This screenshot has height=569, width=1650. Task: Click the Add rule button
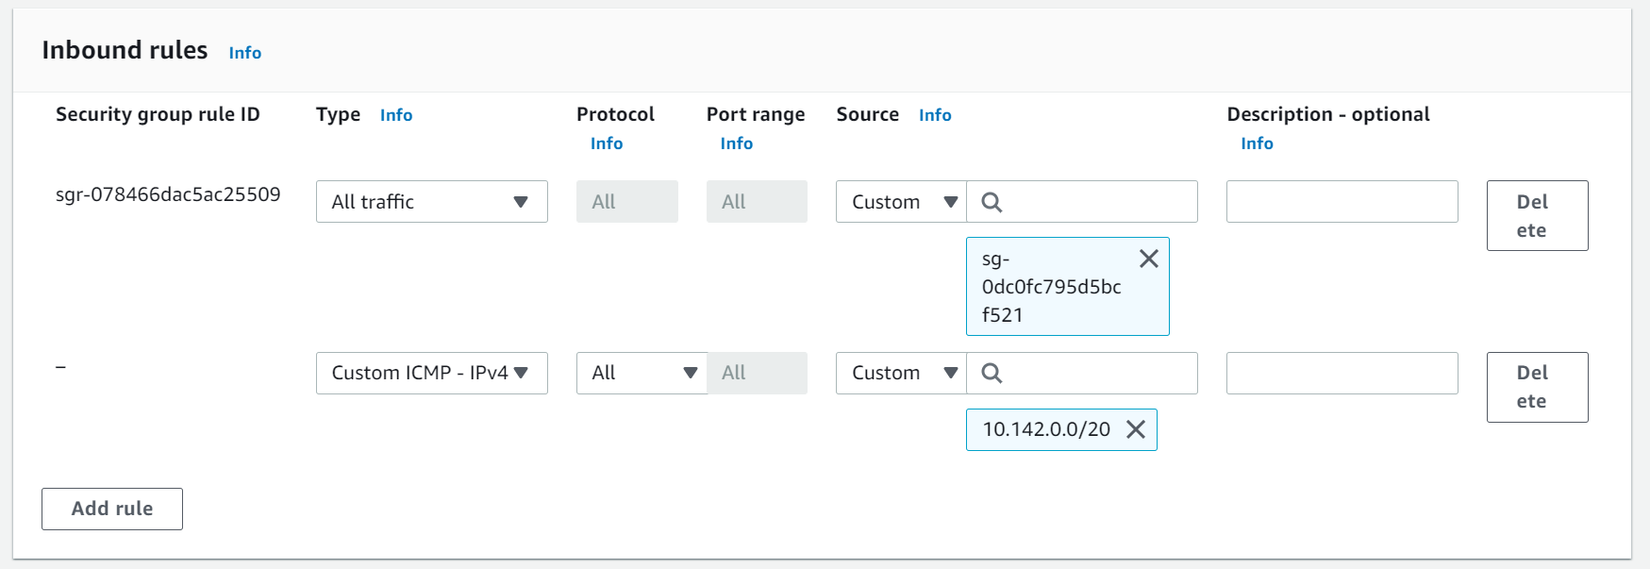pyautogui.click(x=112, y=509)
